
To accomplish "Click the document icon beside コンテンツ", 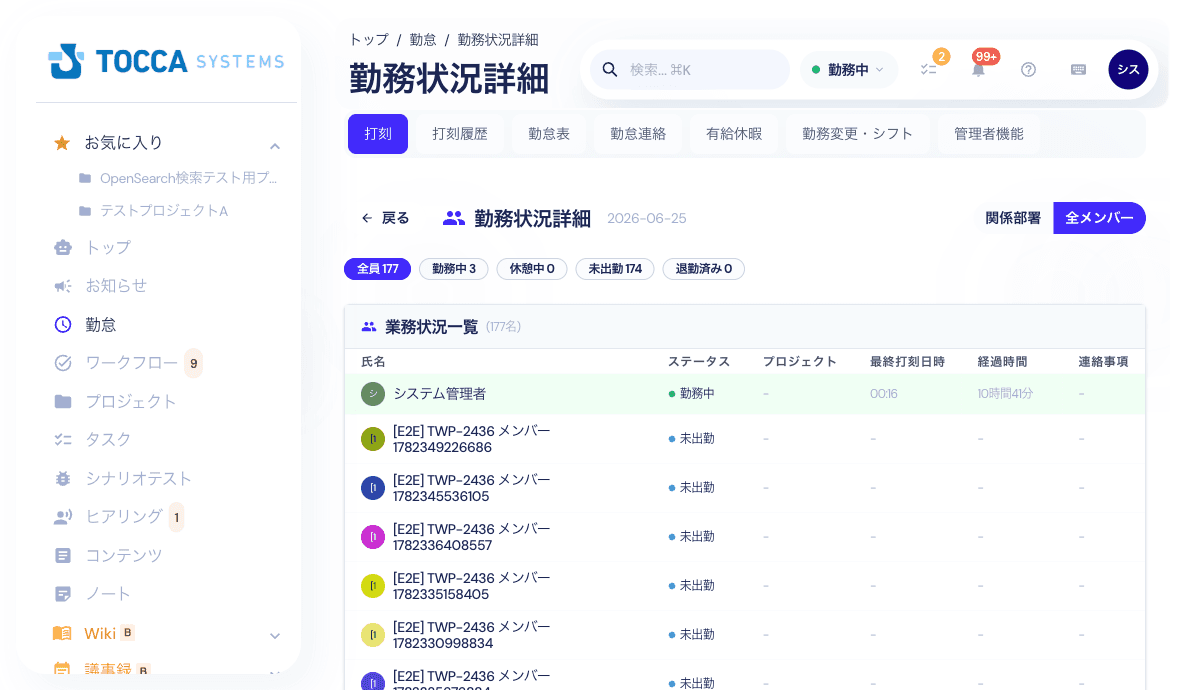I will (63, 555).
